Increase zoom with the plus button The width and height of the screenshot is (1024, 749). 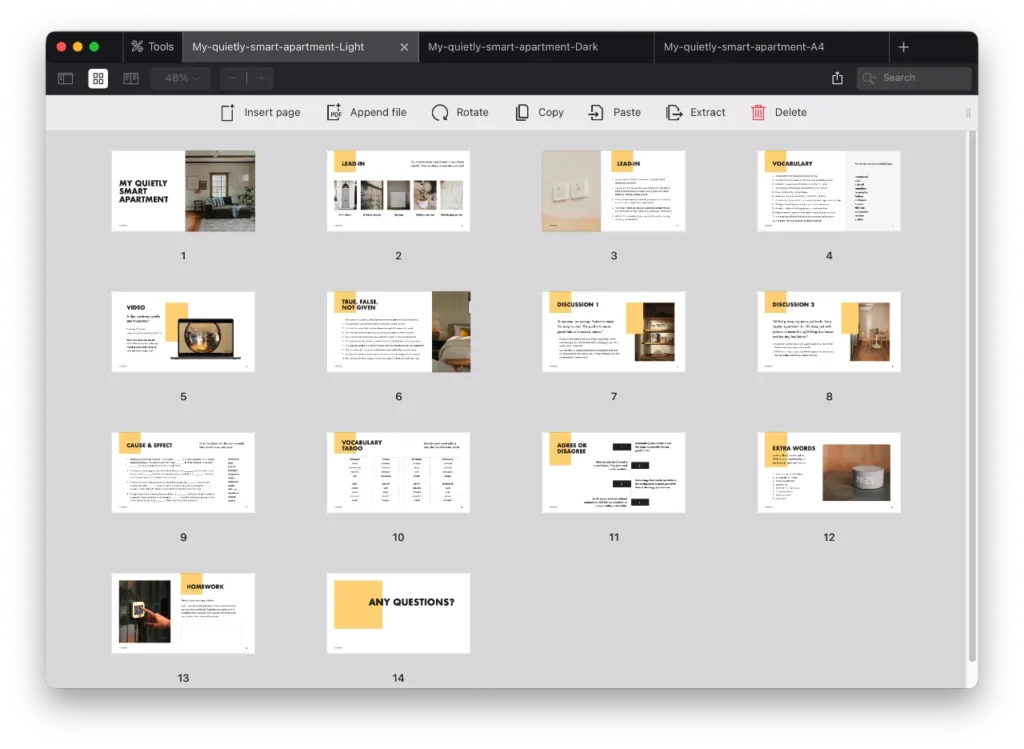point(260,78)
